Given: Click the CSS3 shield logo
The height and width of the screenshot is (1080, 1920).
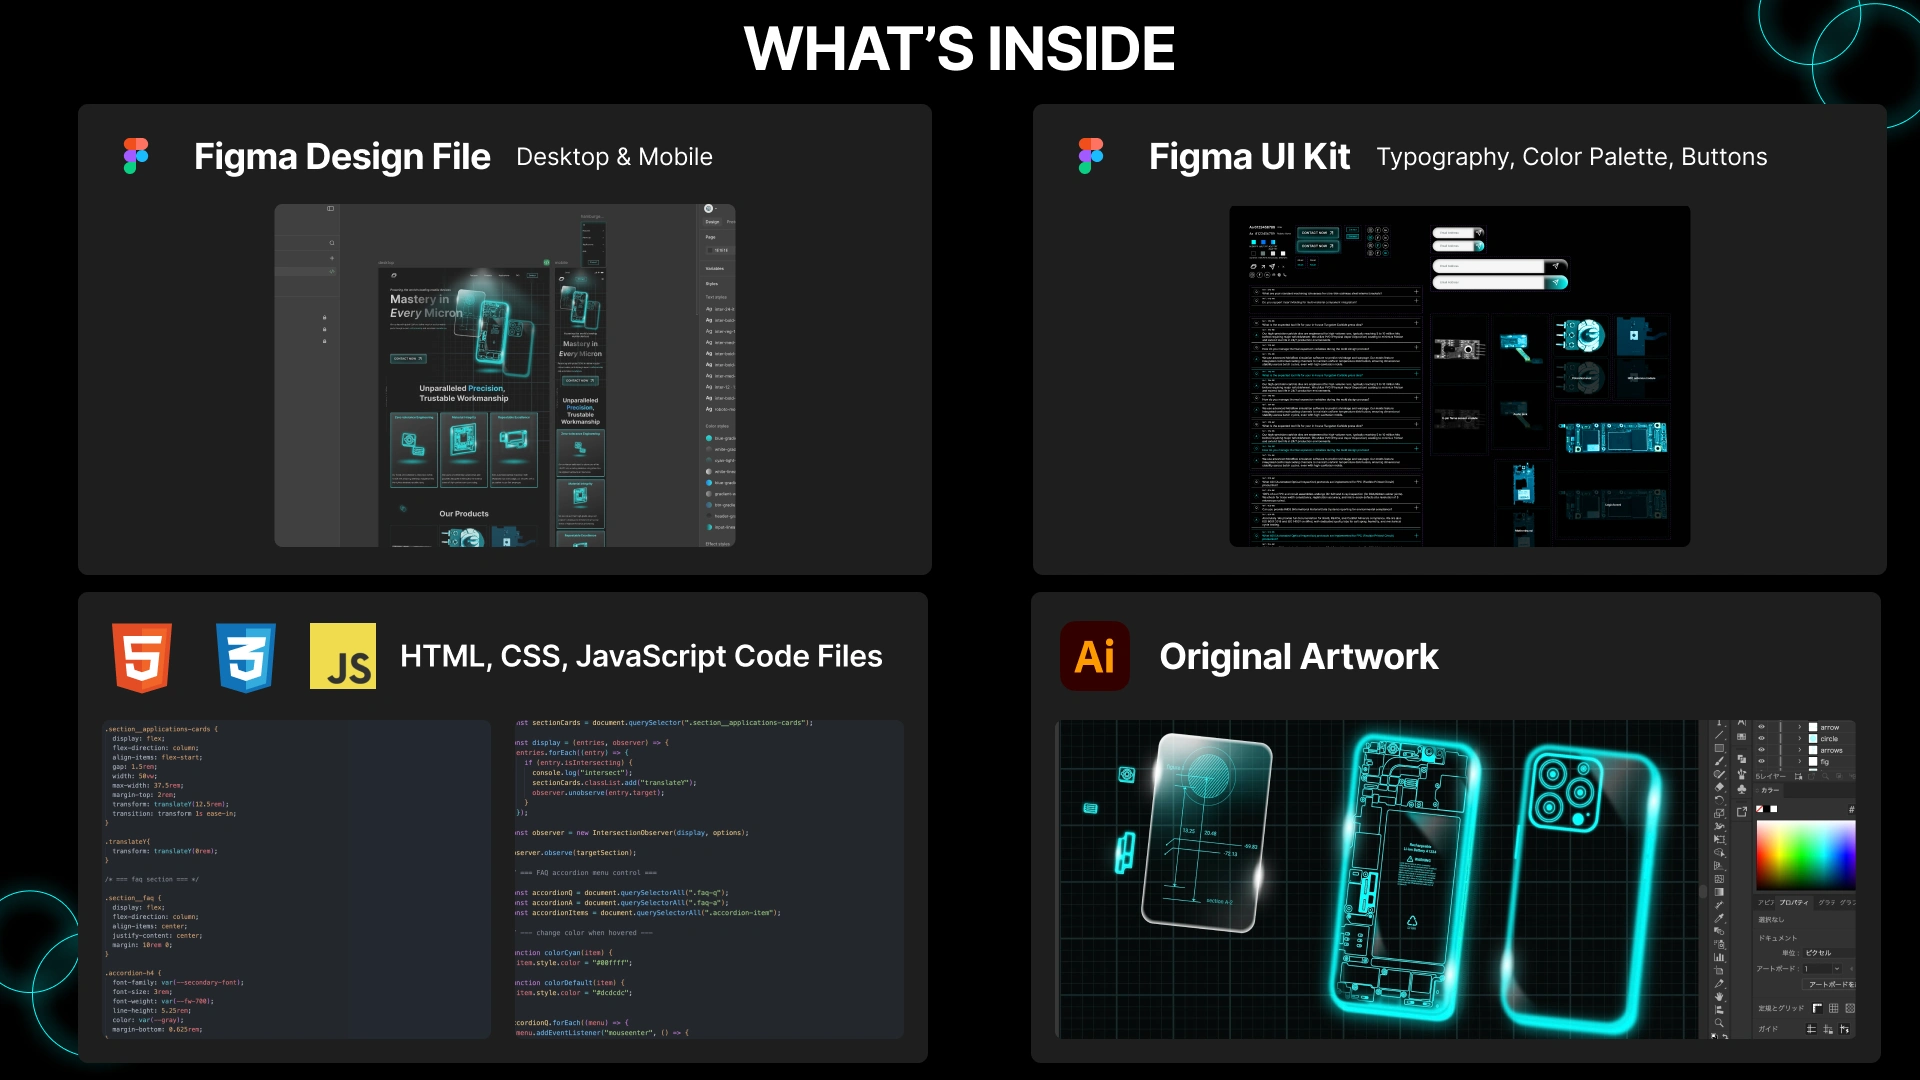Looking at the screenshot, I should point(246,657).
